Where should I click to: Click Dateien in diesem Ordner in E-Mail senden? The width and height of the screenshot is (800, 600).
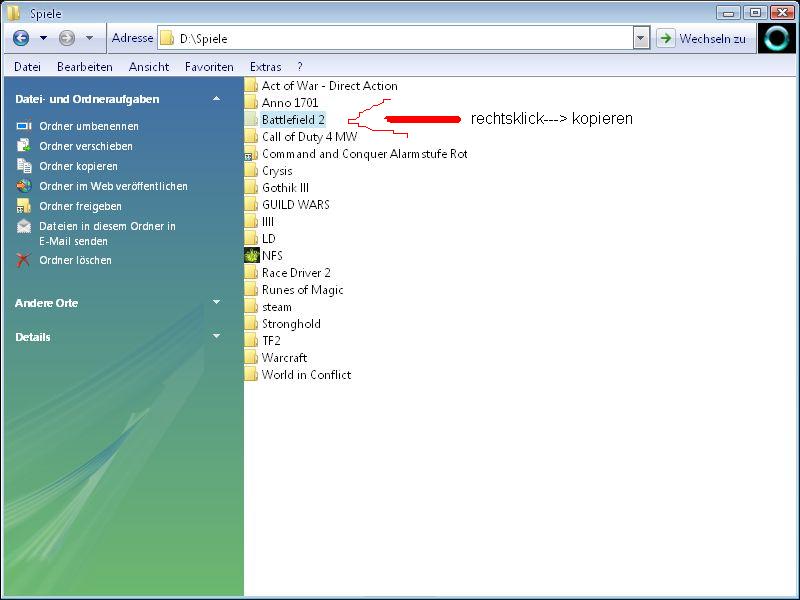(x=107, y=233)
